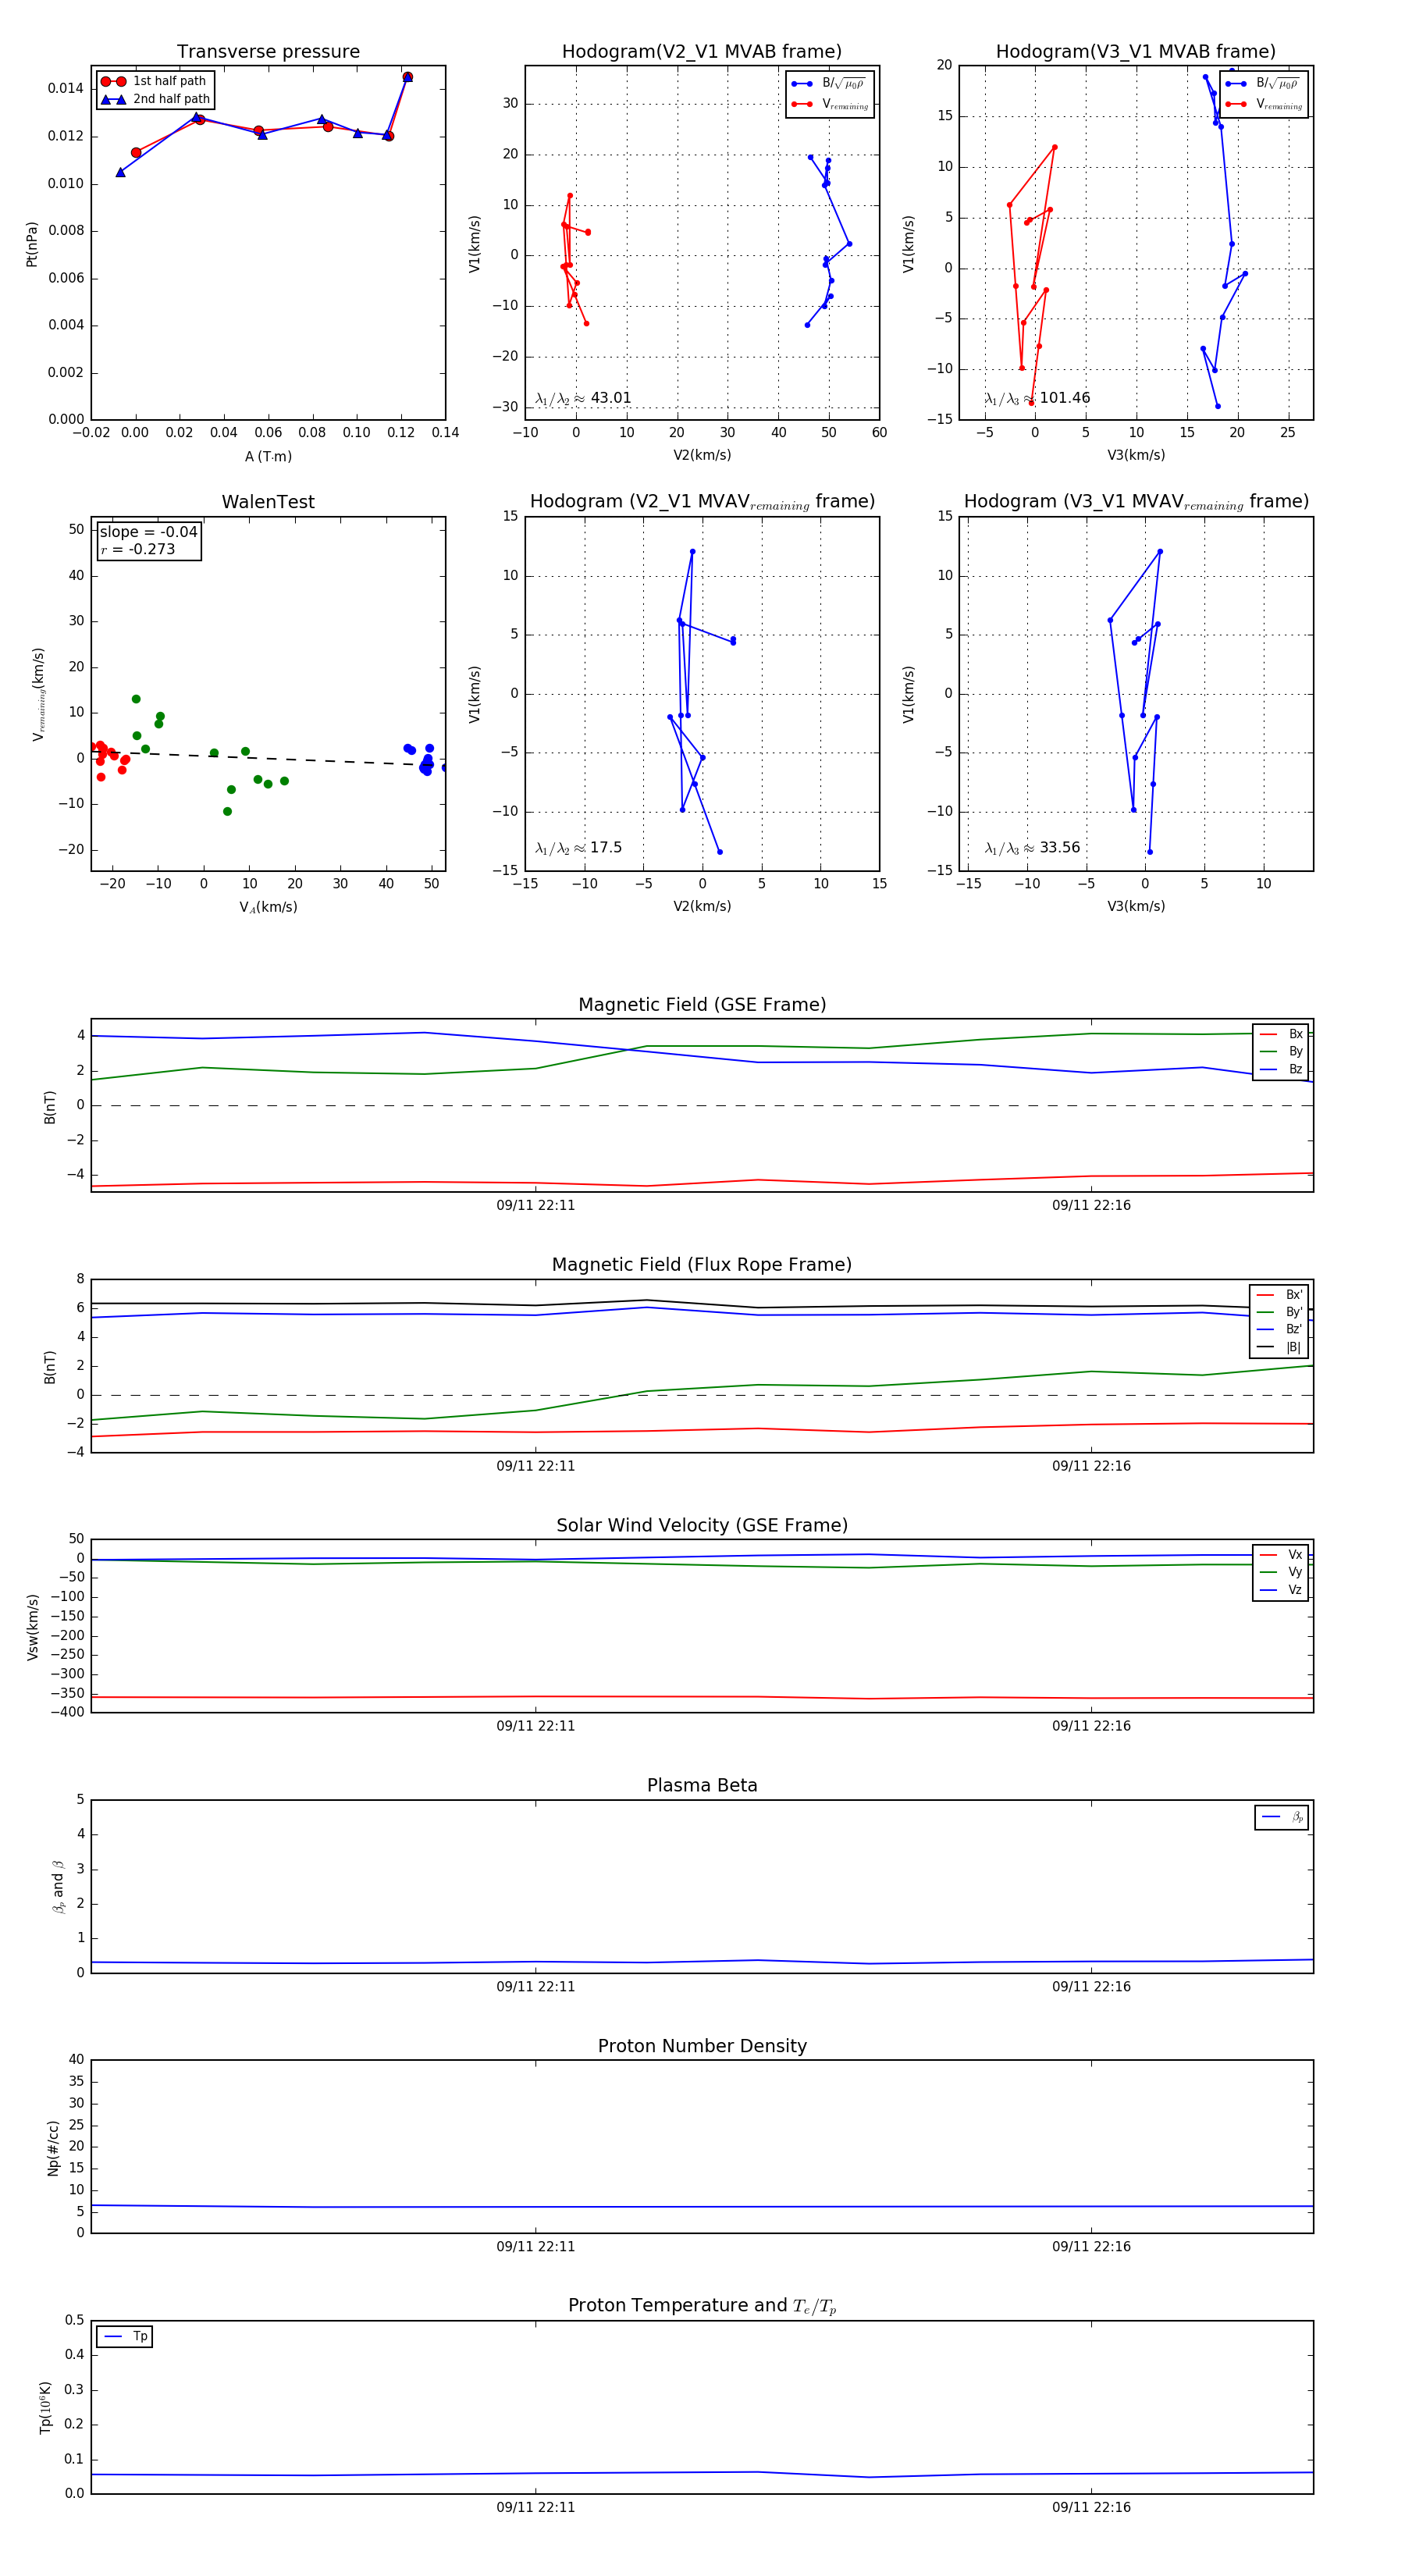
Task: Click the "Transverse pressure" plot title
Action: (x=268, y=52)
